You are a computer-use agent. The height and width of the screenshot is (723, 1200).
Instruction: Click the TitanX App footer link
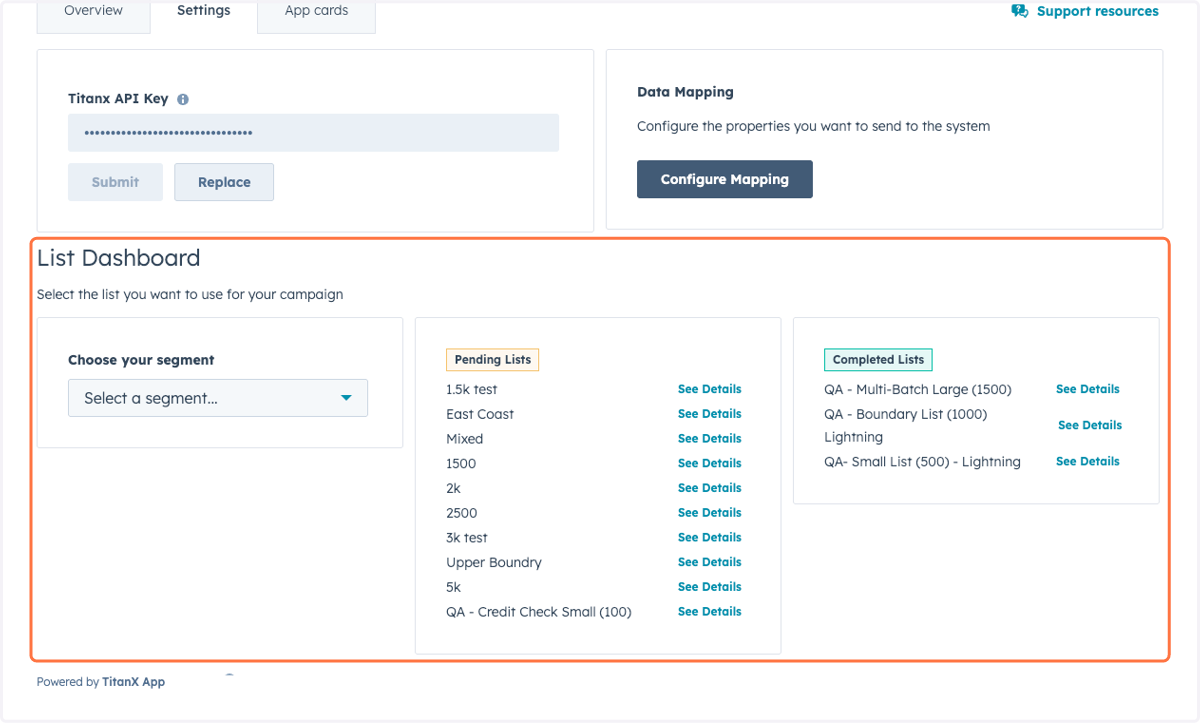coord(133,682)
